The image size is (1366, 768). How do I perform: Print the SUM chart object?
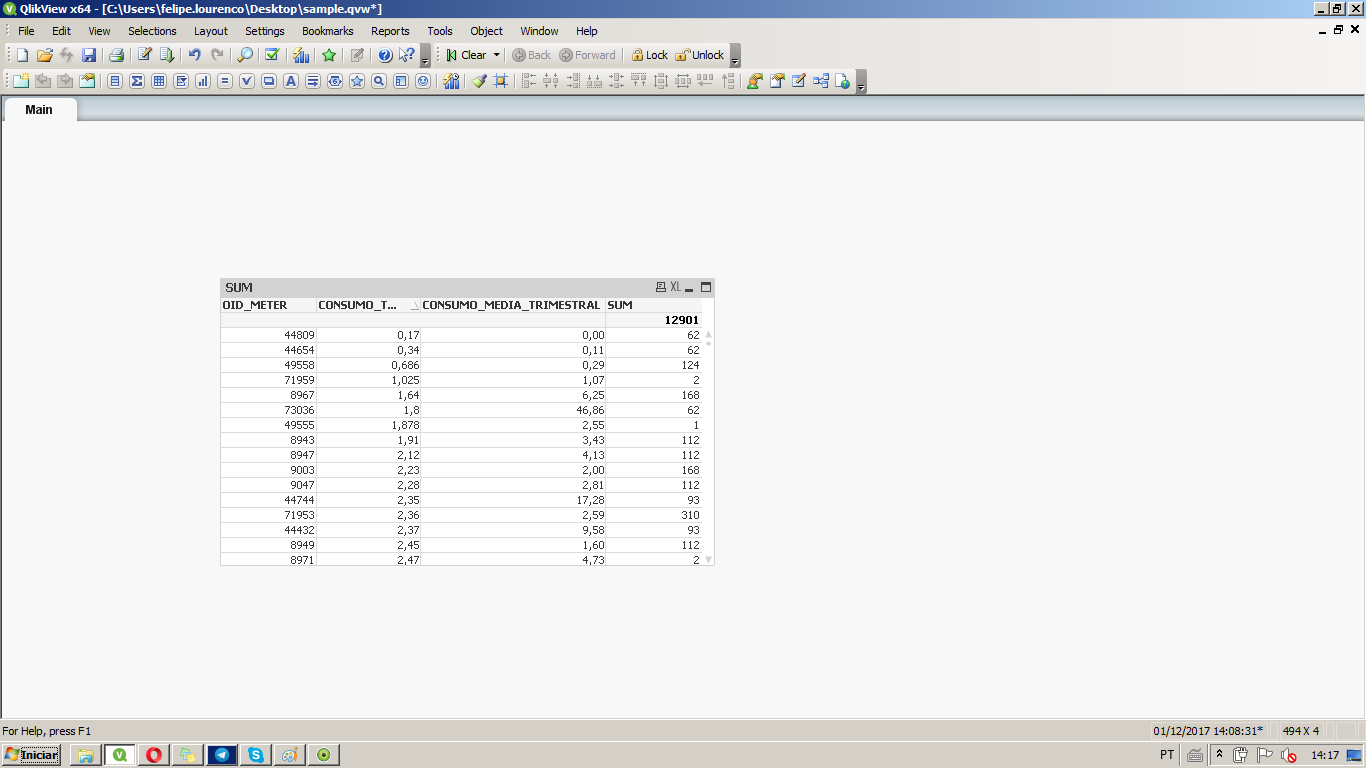click(x=660, y=287)
